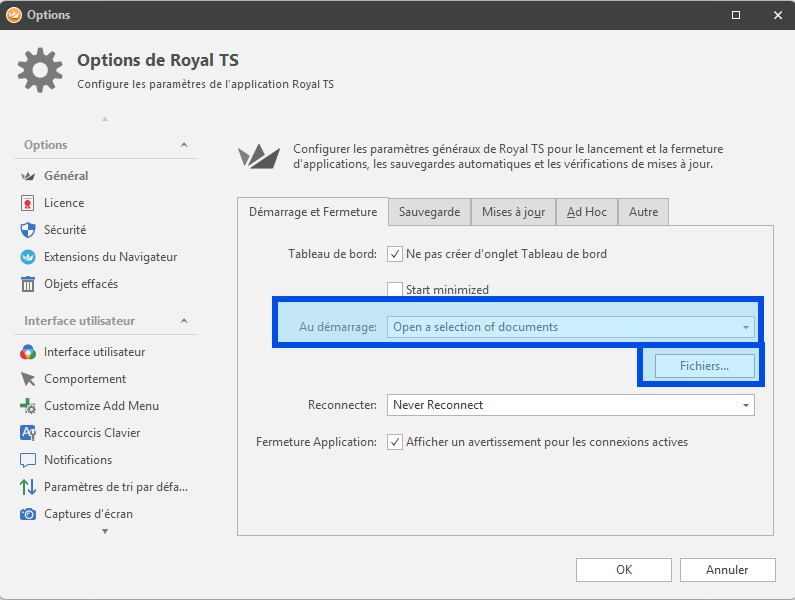Collapse the Interface utilisateur section header
Viewport: 795px width, 600px height.
[x=184, y=321]
